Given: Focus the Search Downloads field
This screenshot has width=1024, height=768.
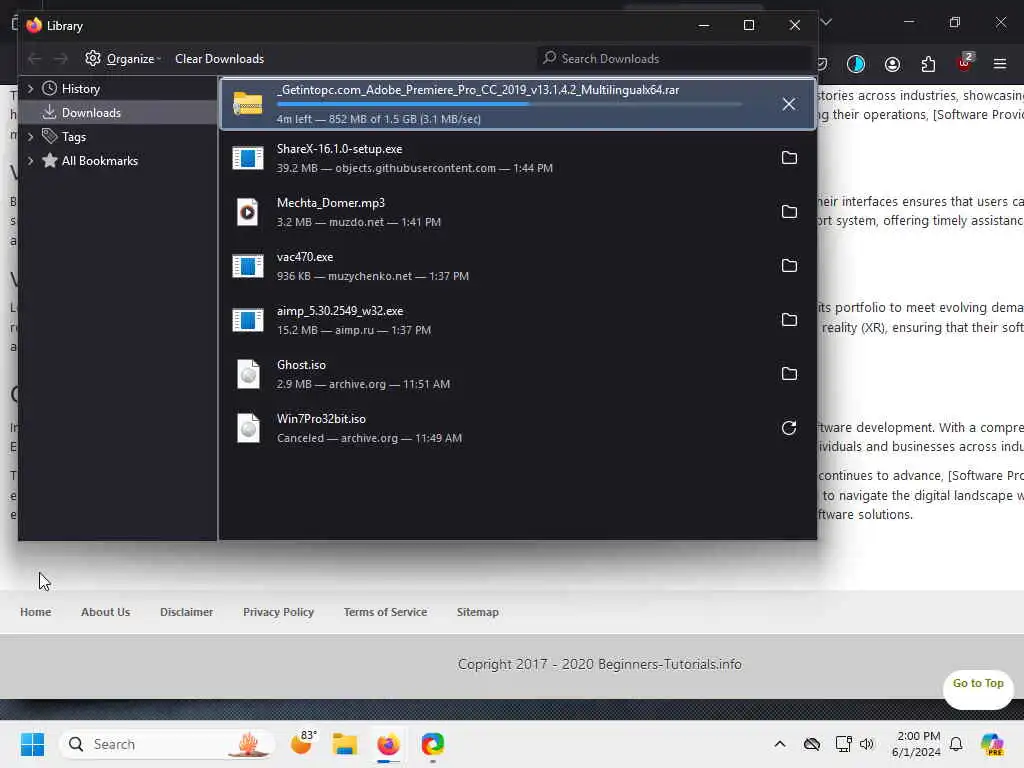Looking at the screenshot, I should [x=673, y=59].
